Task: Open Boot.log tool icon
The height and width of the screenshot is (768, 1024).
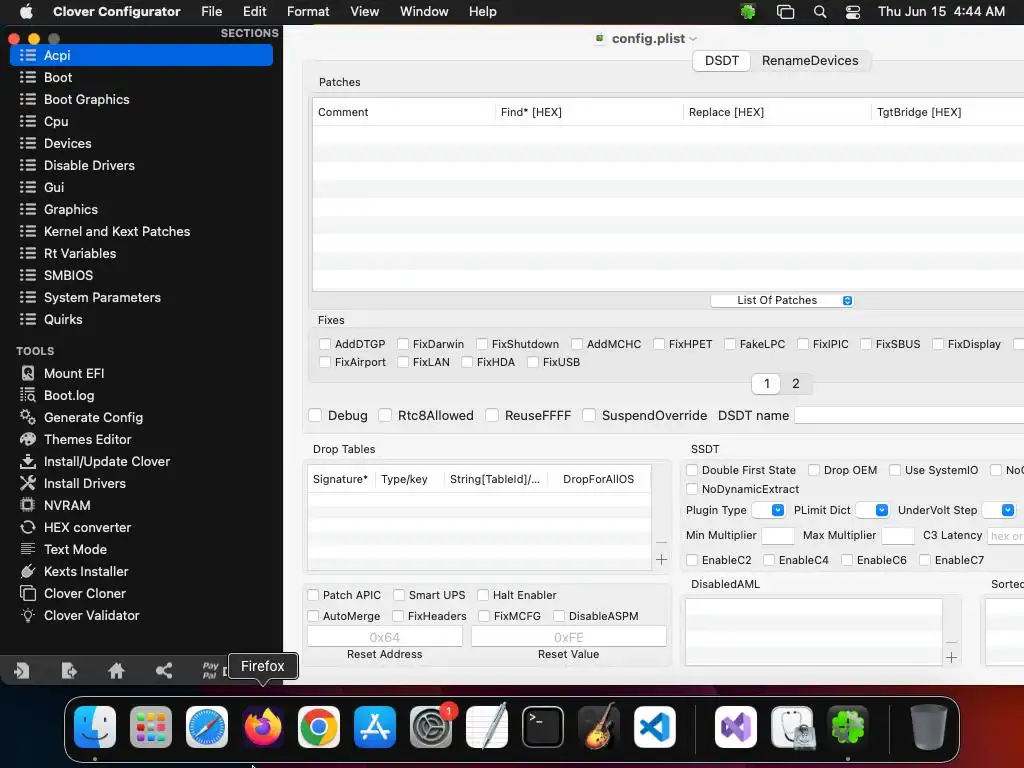Action: point(27,395)
